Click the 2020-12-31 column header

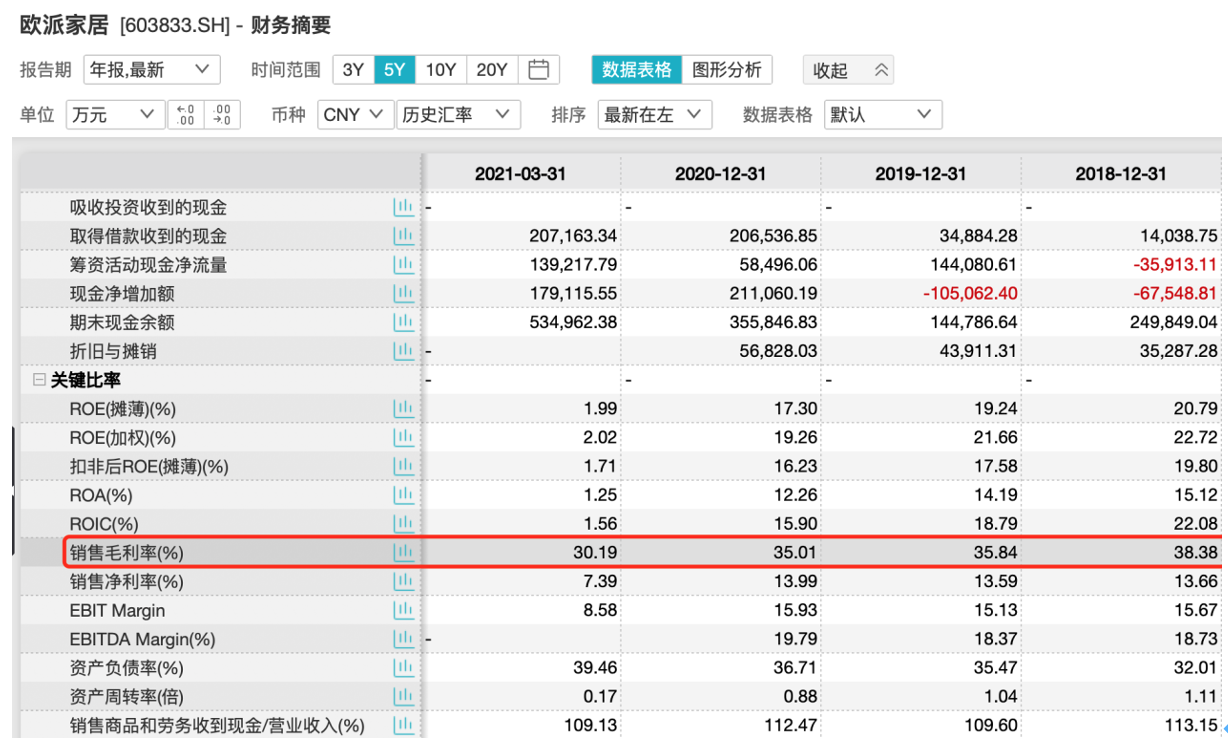720,174
